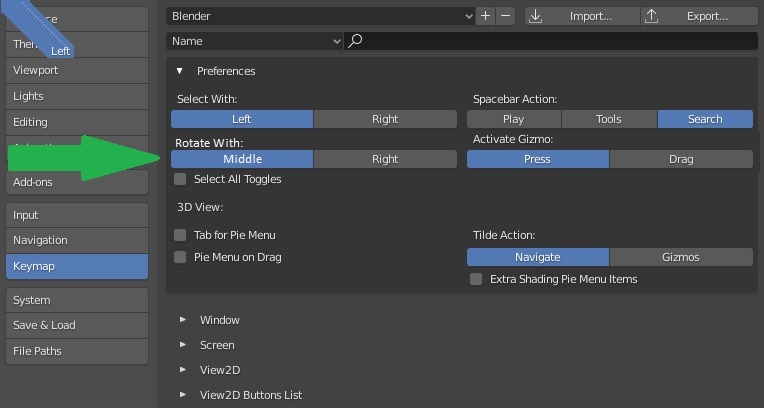Expand the Window keymap section
764x408 pixels.
point(183,320)
